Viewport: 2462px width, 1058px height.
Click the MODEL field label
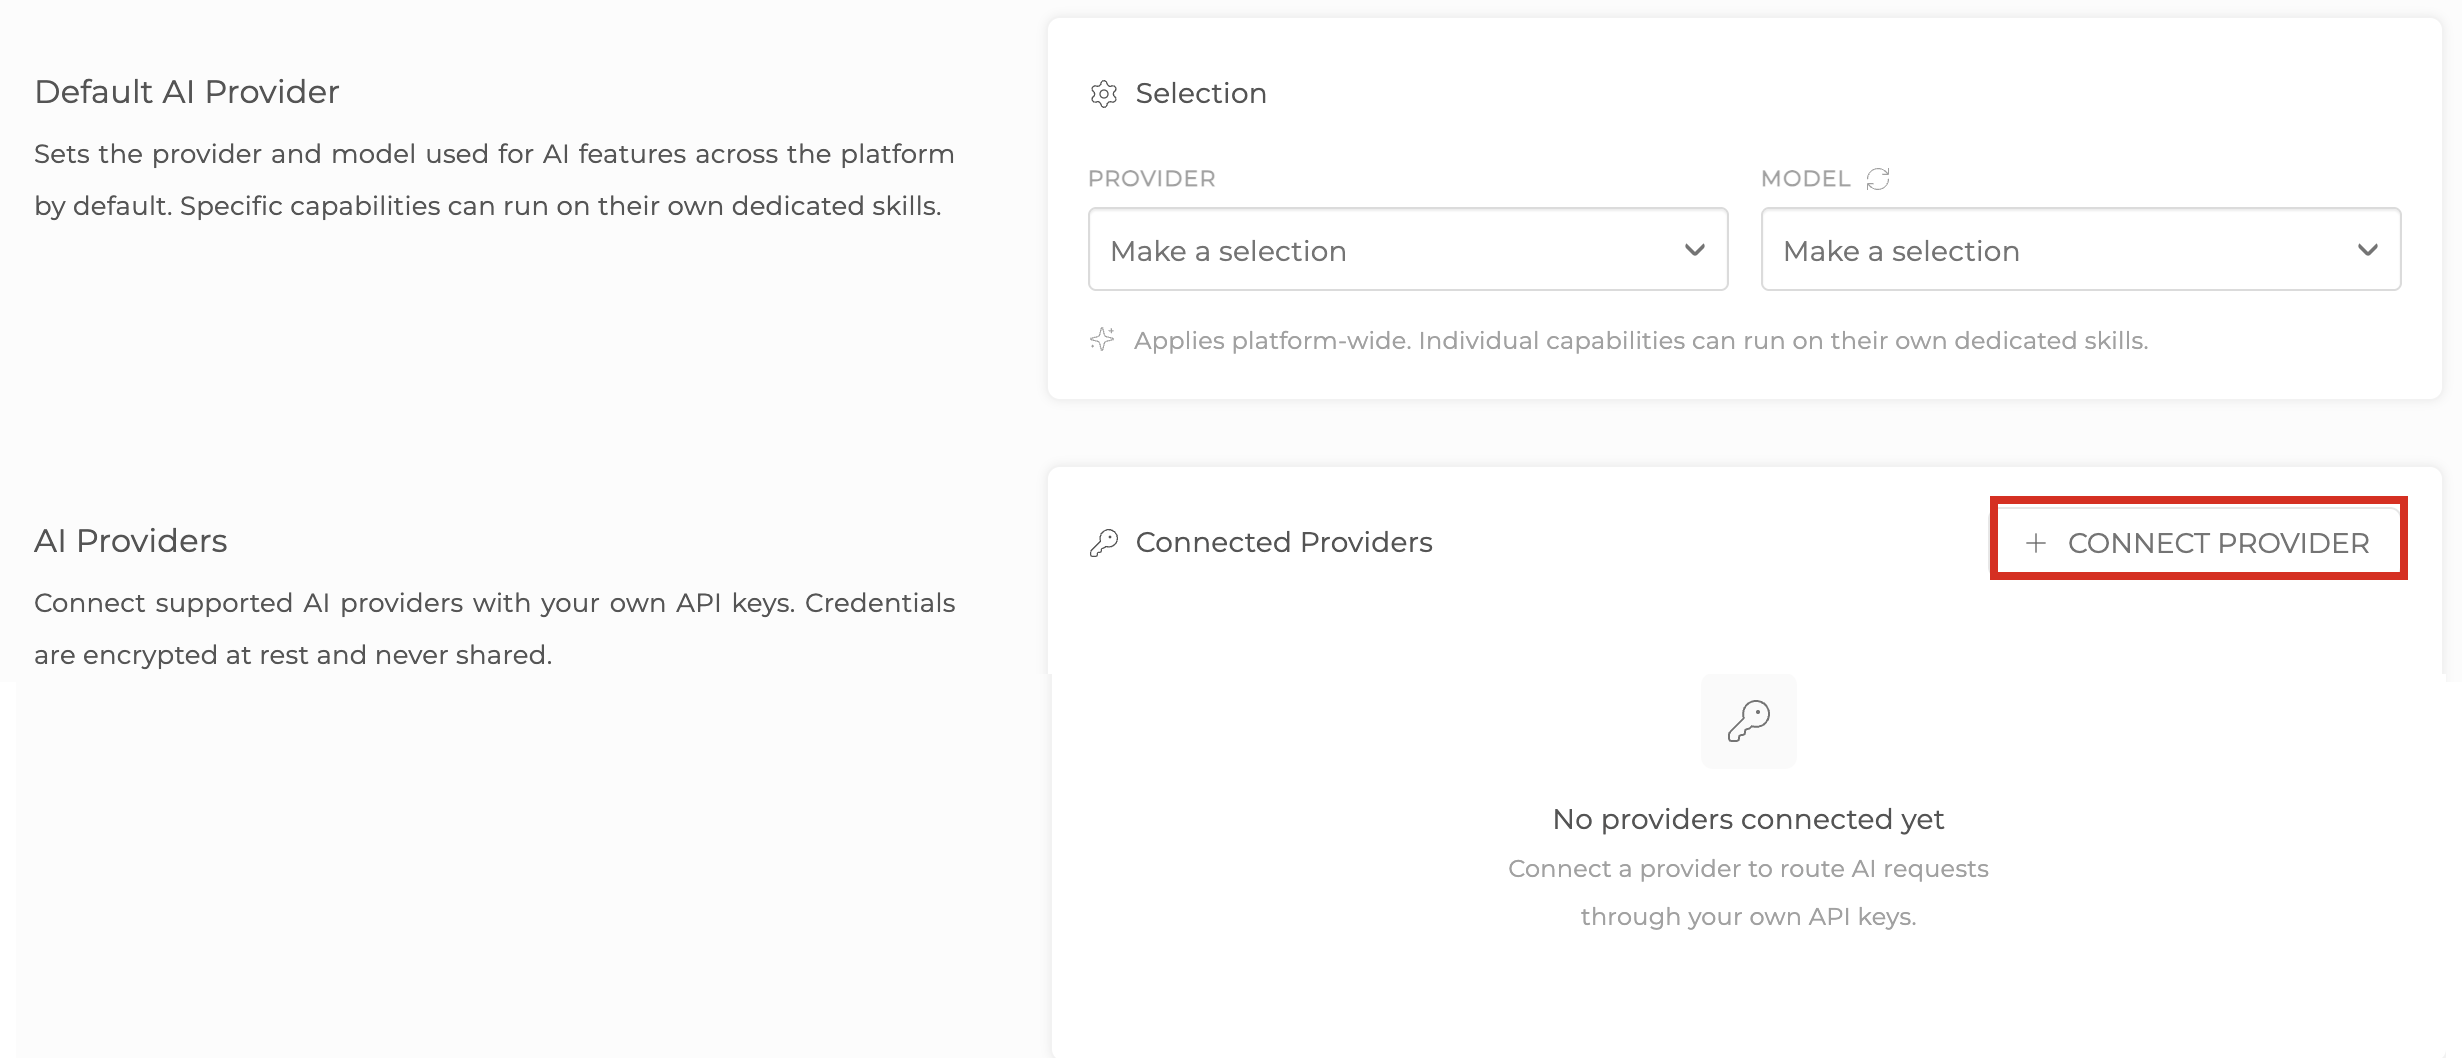click(1805, 179)
